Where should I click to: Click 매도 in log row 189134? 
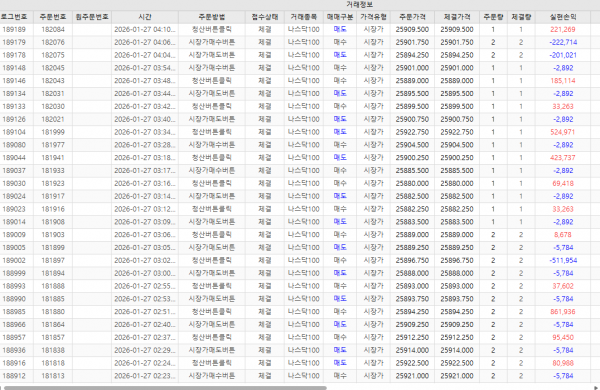[340, 94]
